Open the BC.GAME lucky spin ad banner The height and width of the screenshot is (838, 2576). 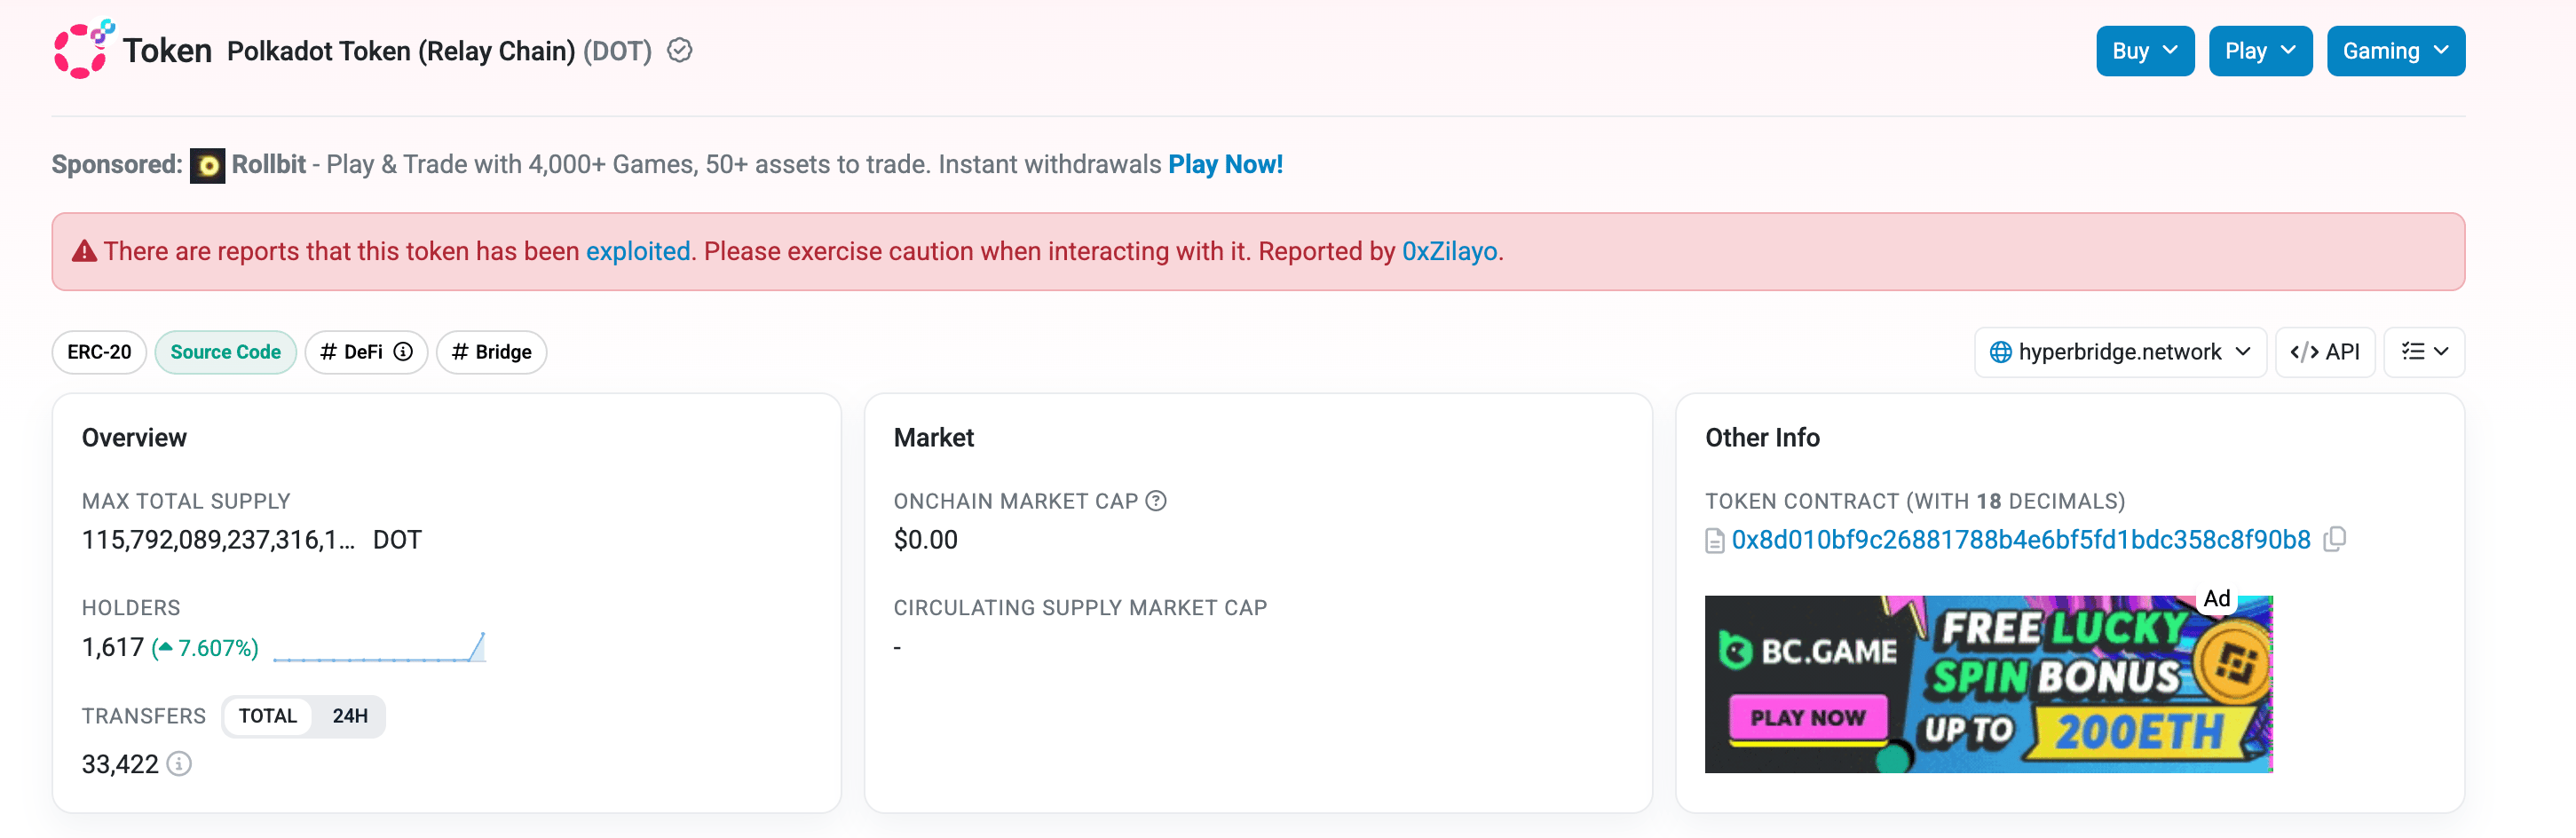click(1988, 684)
